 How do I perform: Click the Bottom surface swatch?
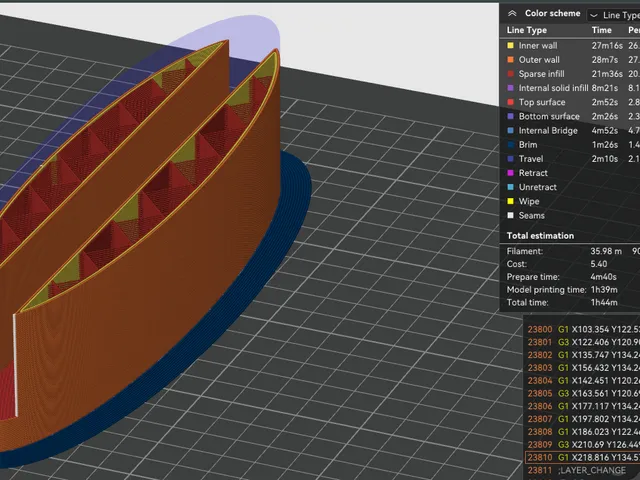tap(510, 116)
